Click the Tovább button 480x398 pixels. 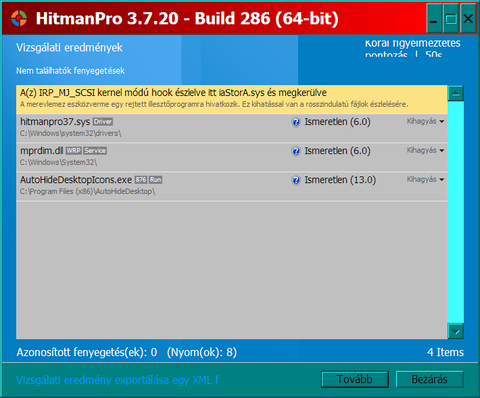355,379
